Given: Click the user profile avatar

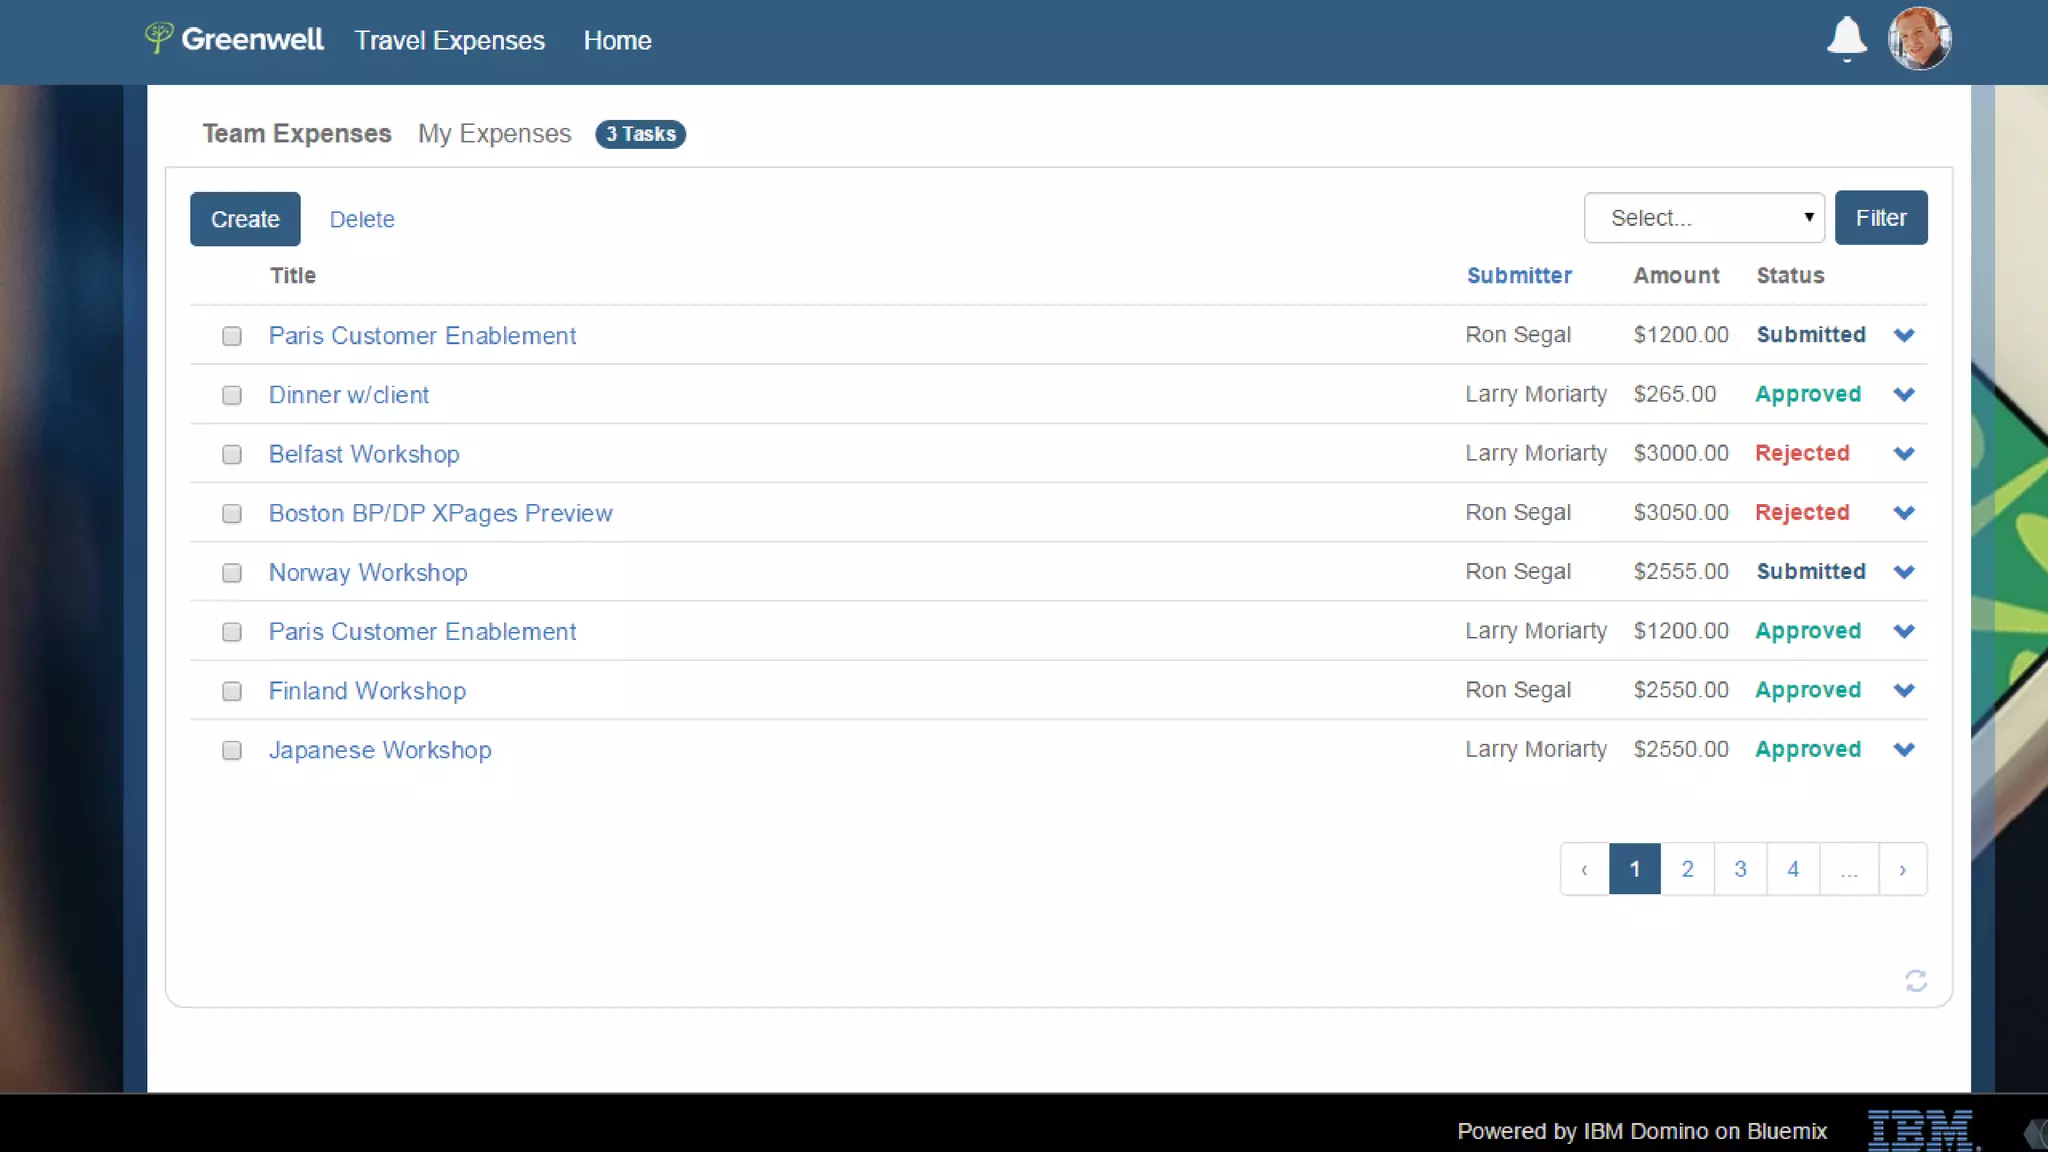Looking at the screenshot, I should 1919,39.
